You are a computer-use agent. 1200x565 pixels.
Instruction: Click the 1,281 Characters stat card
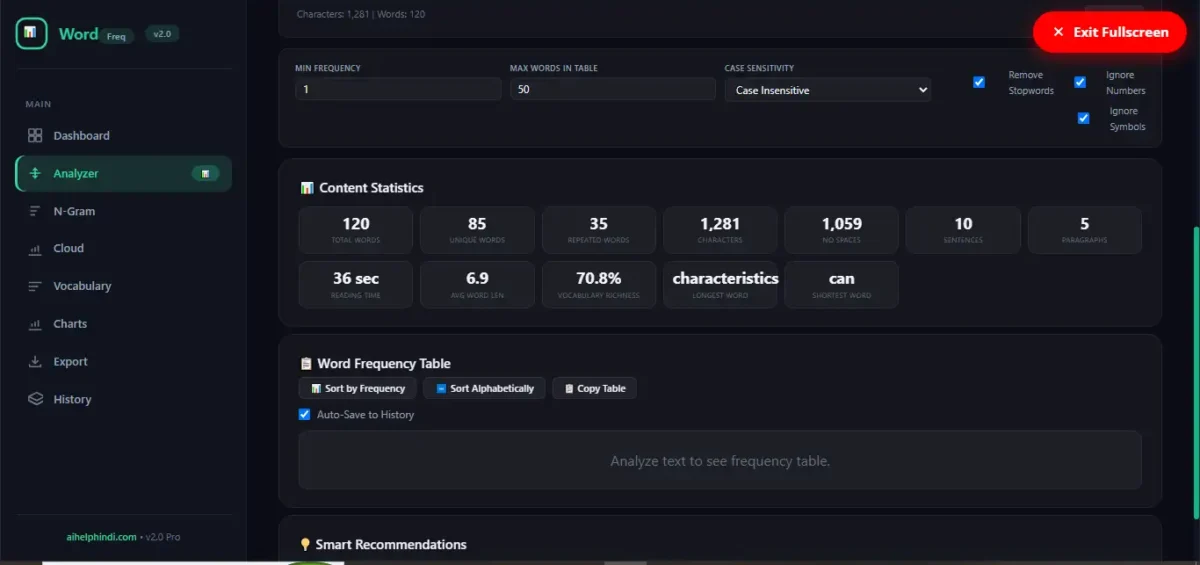pyautogui.click(x=720, y=230)
